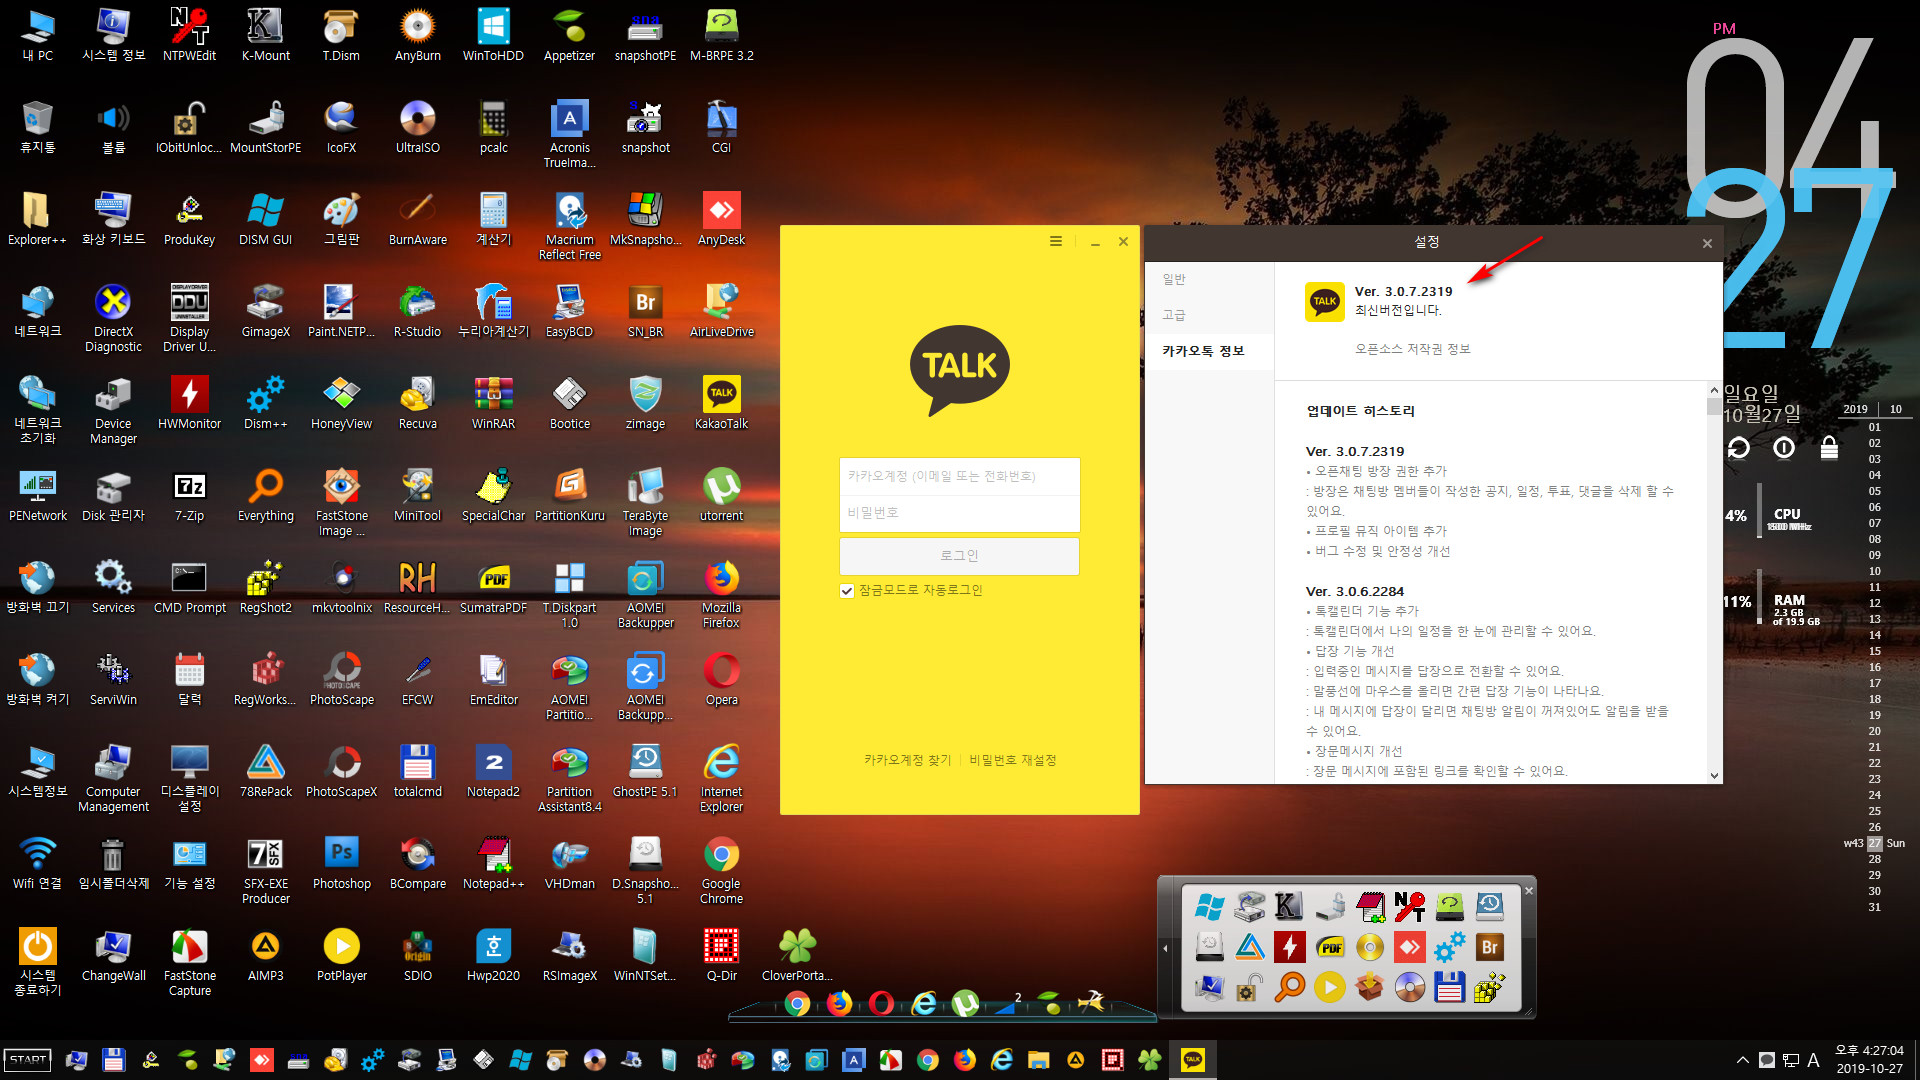Click lock icon in desktop widget
This screenshot has width=1920, height=1080.
tap(1829, 448)
